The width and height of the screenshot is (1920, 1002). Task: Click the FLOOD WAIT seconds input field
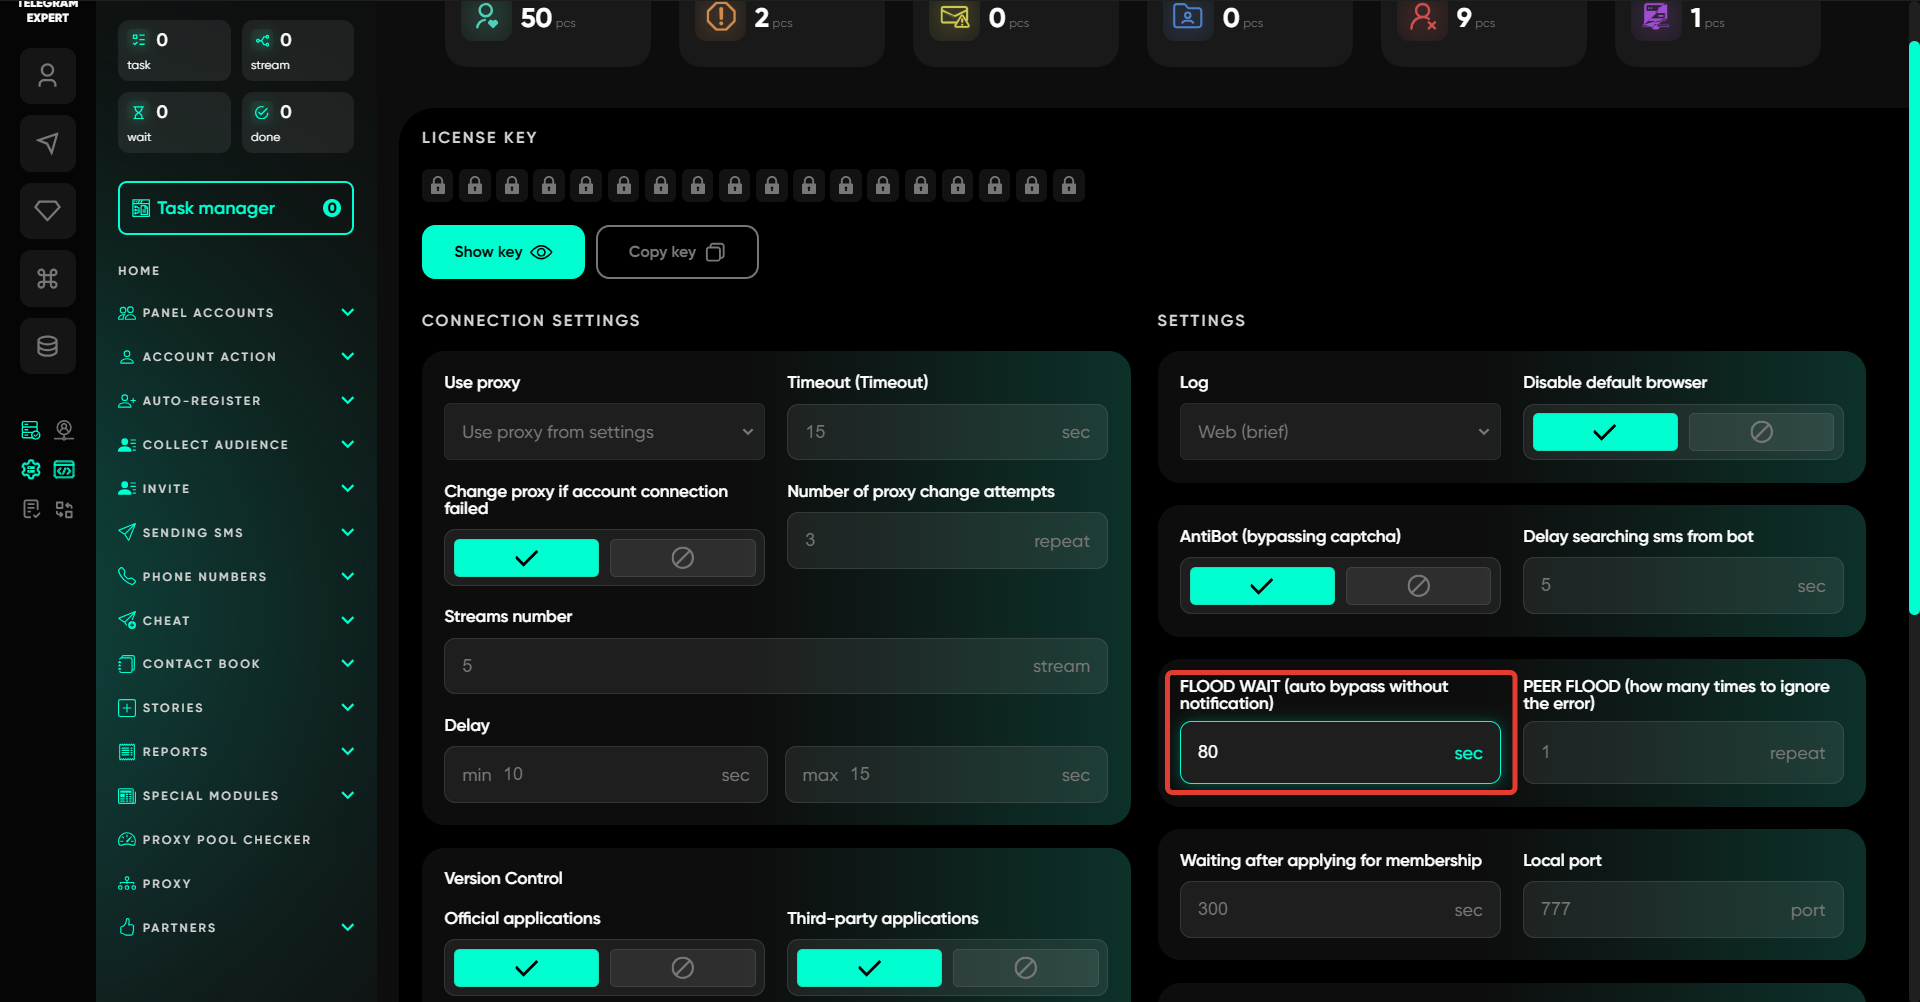(1320, 753)
